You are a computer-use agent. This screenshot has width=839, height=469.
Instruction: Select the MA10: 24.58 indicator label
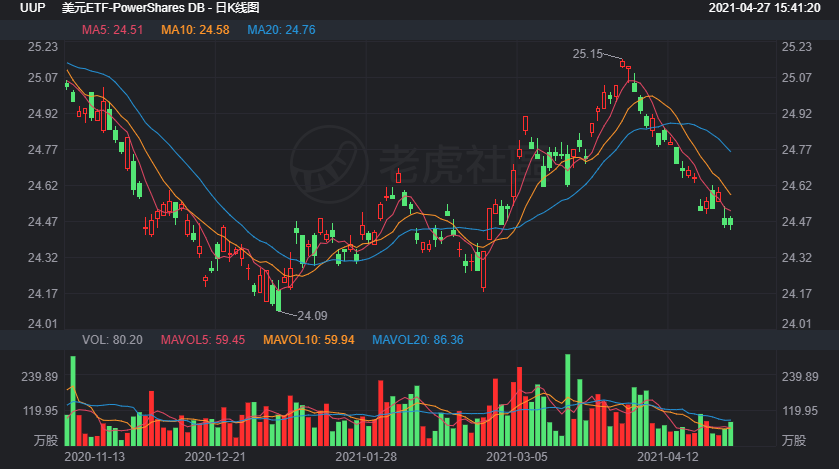coord(195,30)
